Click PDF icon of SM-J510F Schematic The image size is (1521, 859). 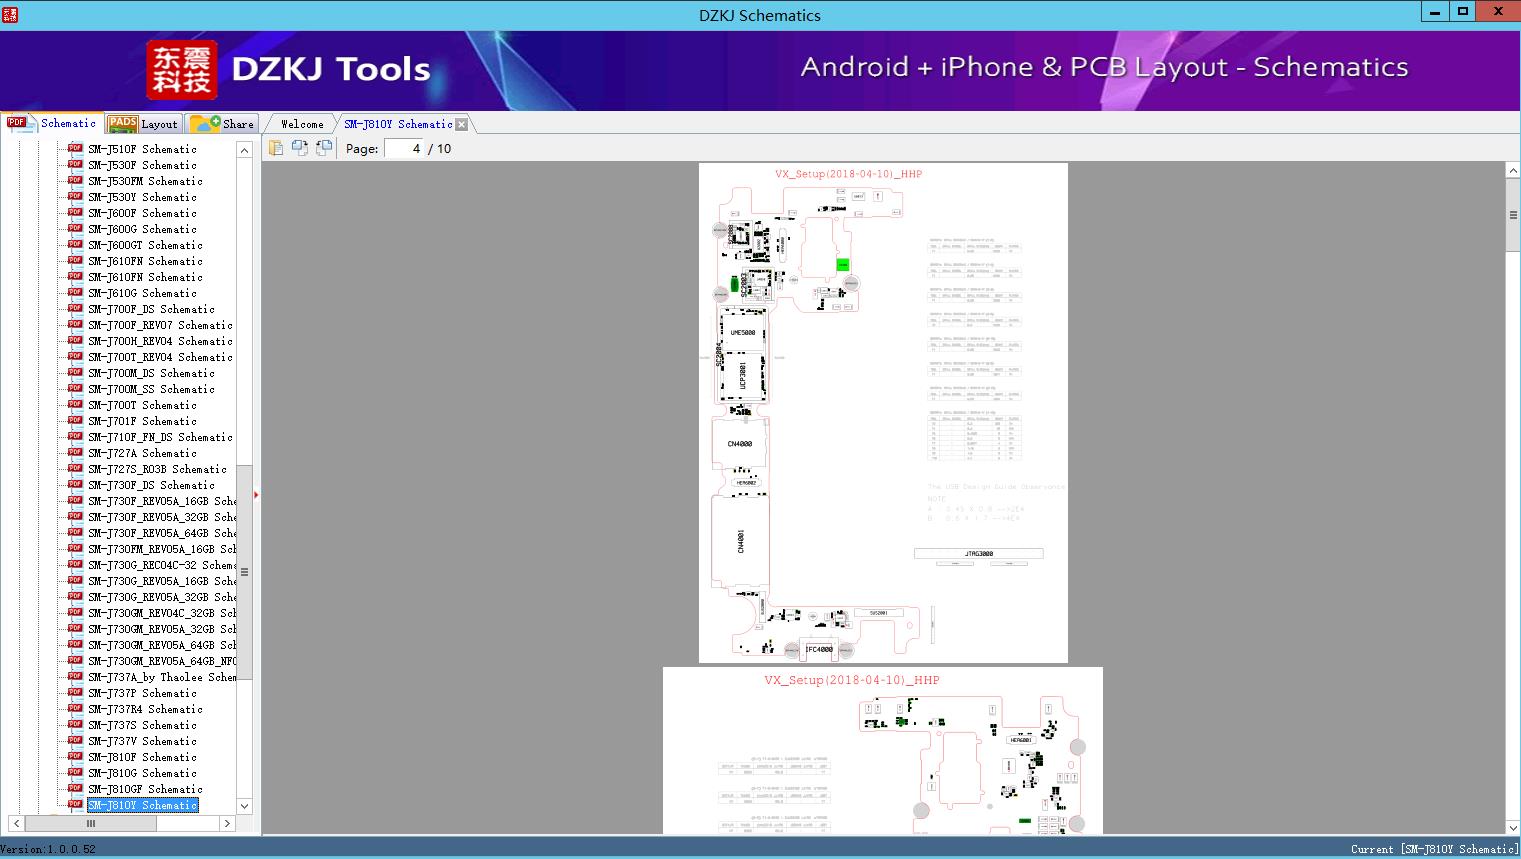75,149
